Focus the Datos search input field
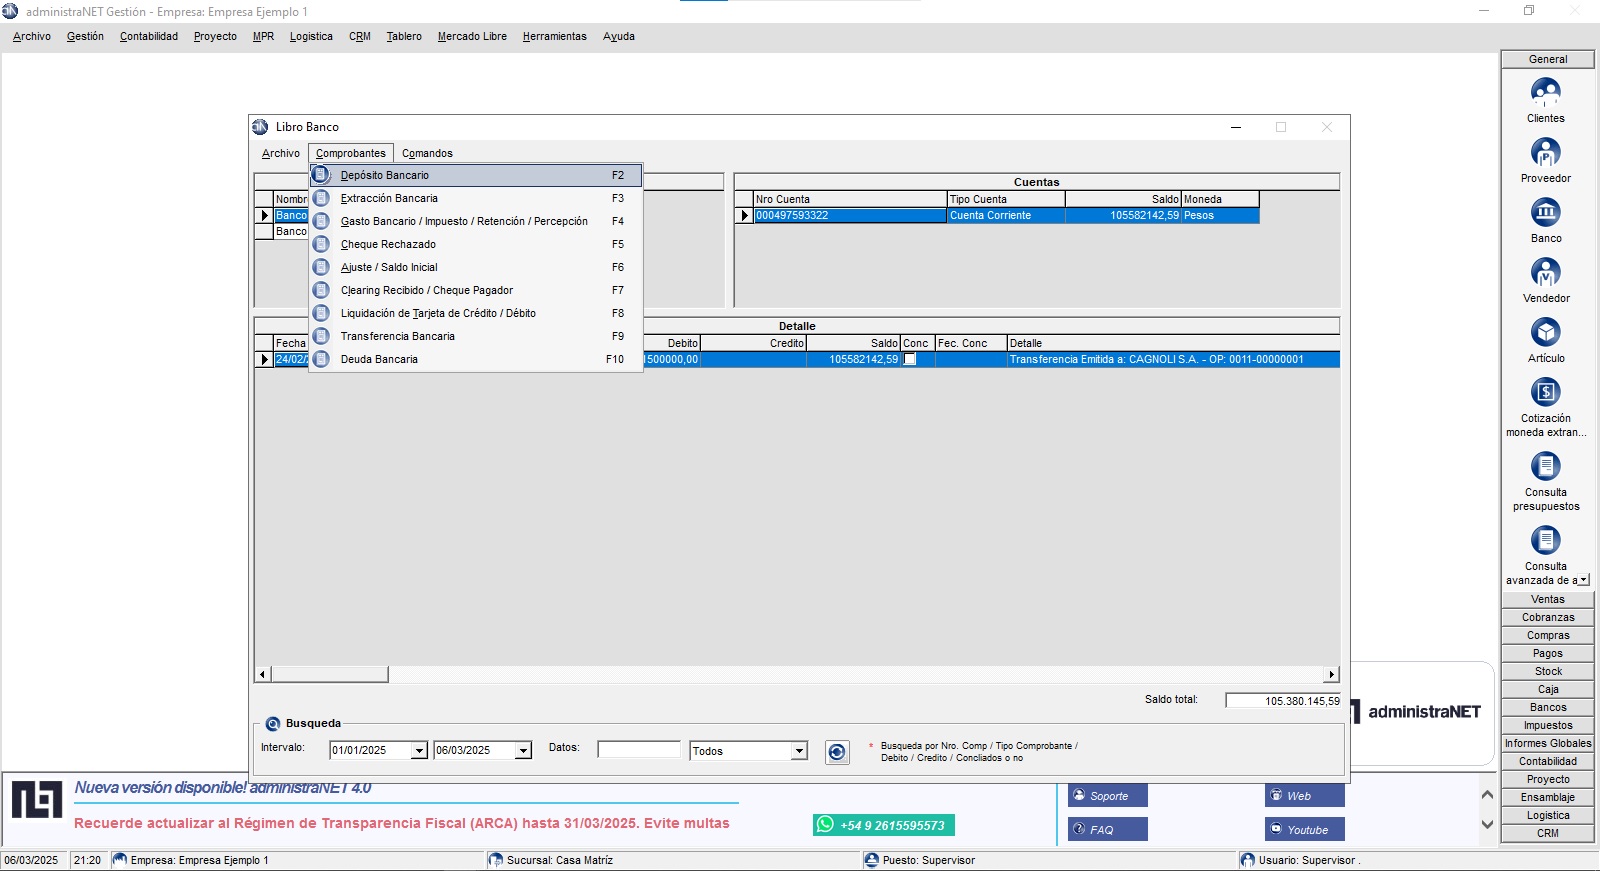Viewport: 1600px width, 871px height. tap(639, 749)
